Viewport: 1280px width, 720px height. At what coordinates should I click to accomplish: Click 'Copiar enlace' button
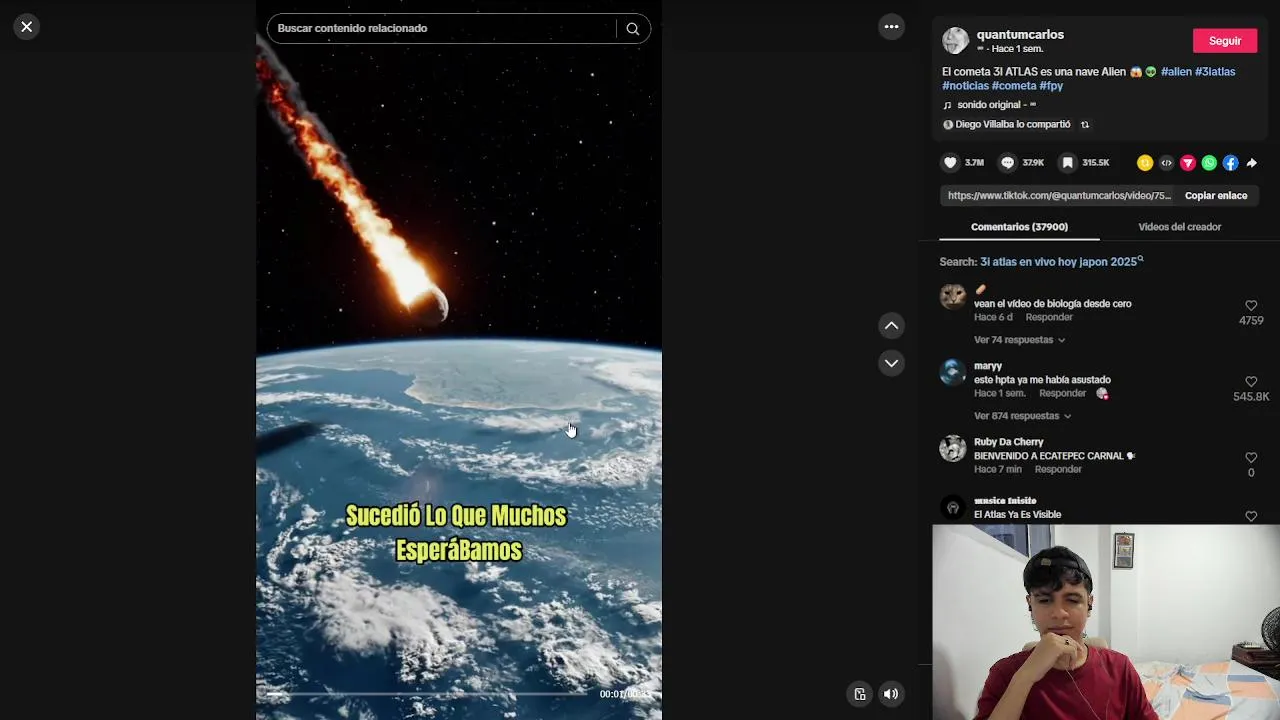(1216, 196)
